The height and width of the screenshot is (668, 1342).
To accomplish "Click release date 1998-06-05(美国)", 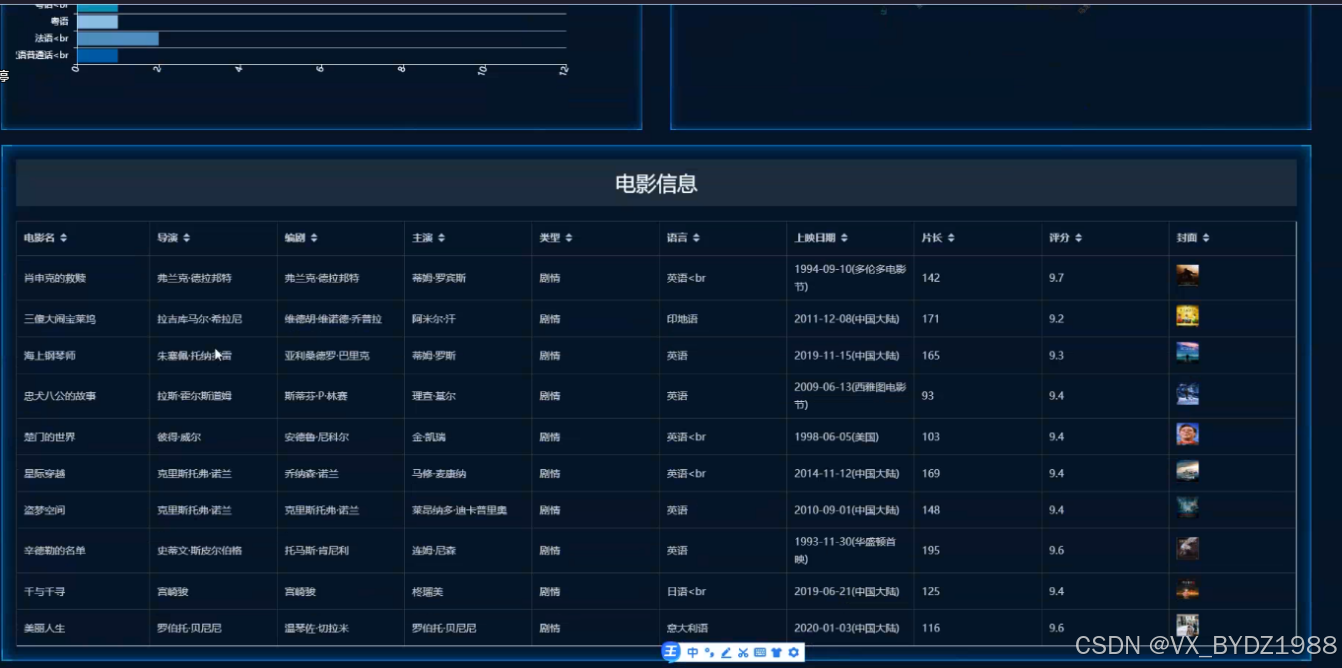I will 836,437.
